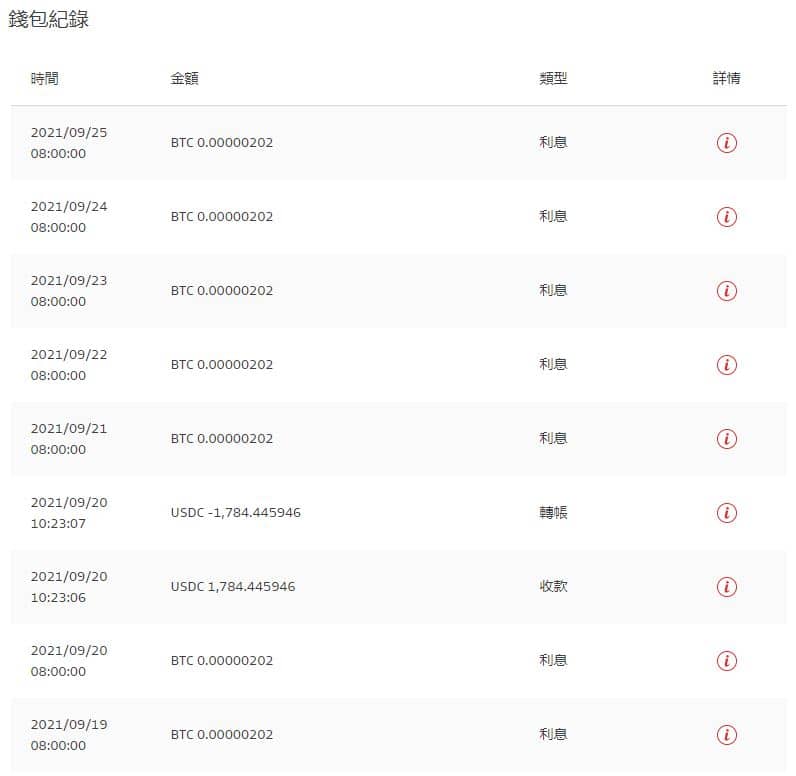Click the 詳情 column header
796x776 pixels.
coord(726,78)
